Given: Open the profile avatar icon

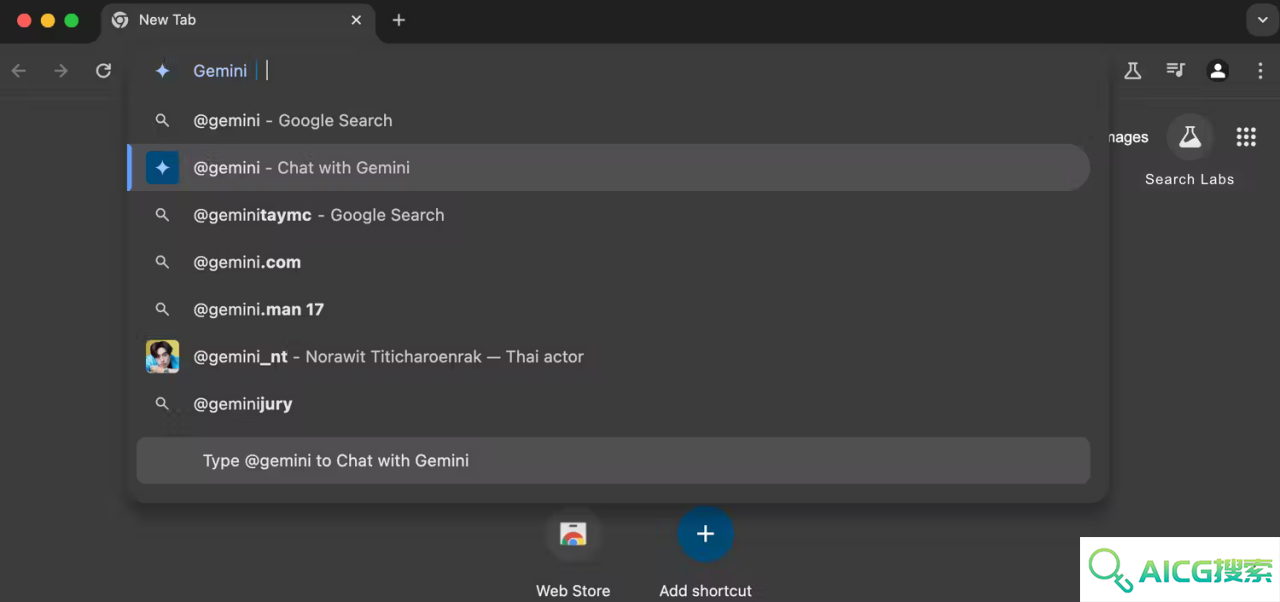Looking at the screenshot, I should click(1217, 70).
